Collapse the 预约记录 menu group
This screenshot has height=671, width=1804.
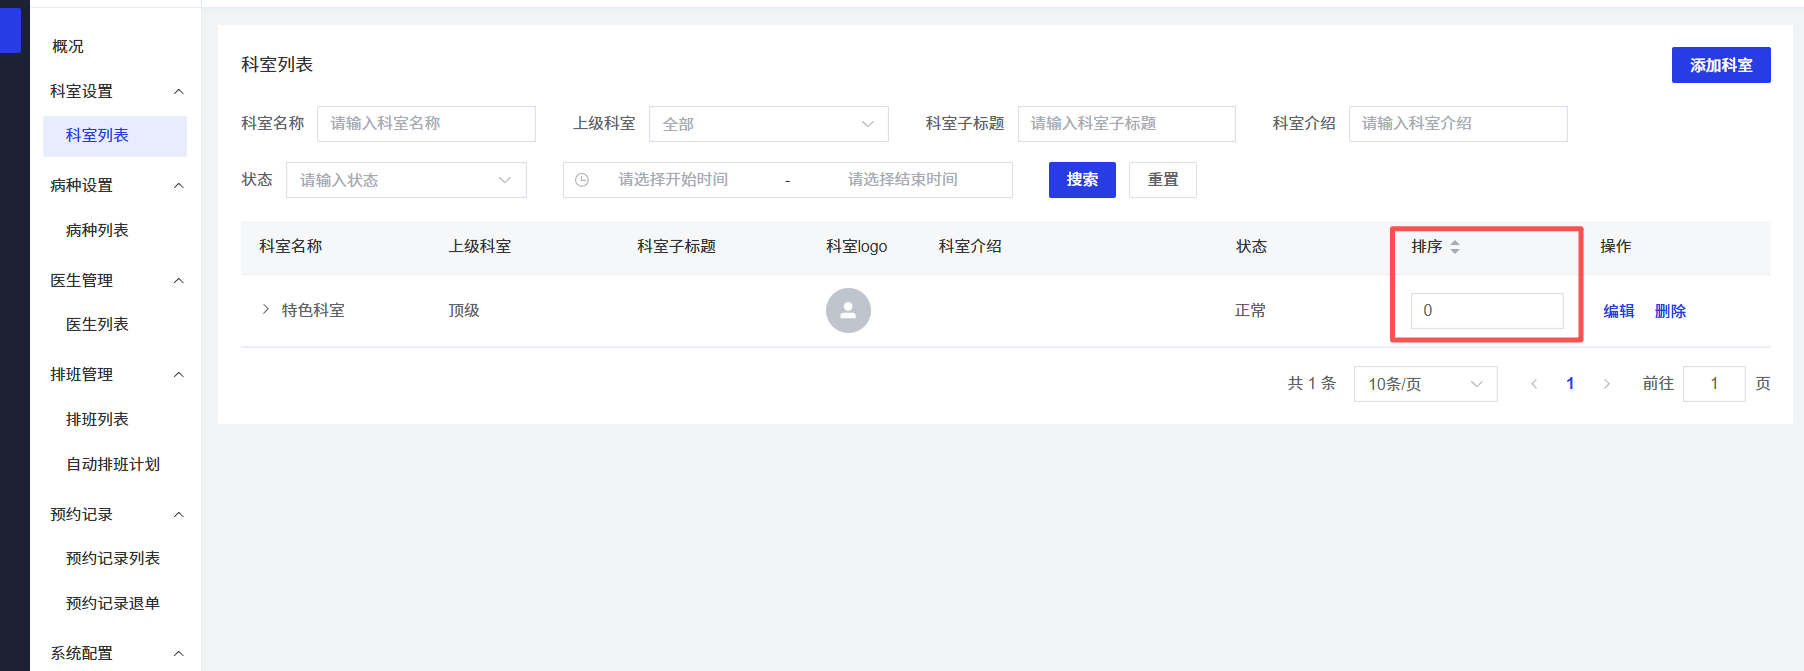coord(179,515)
